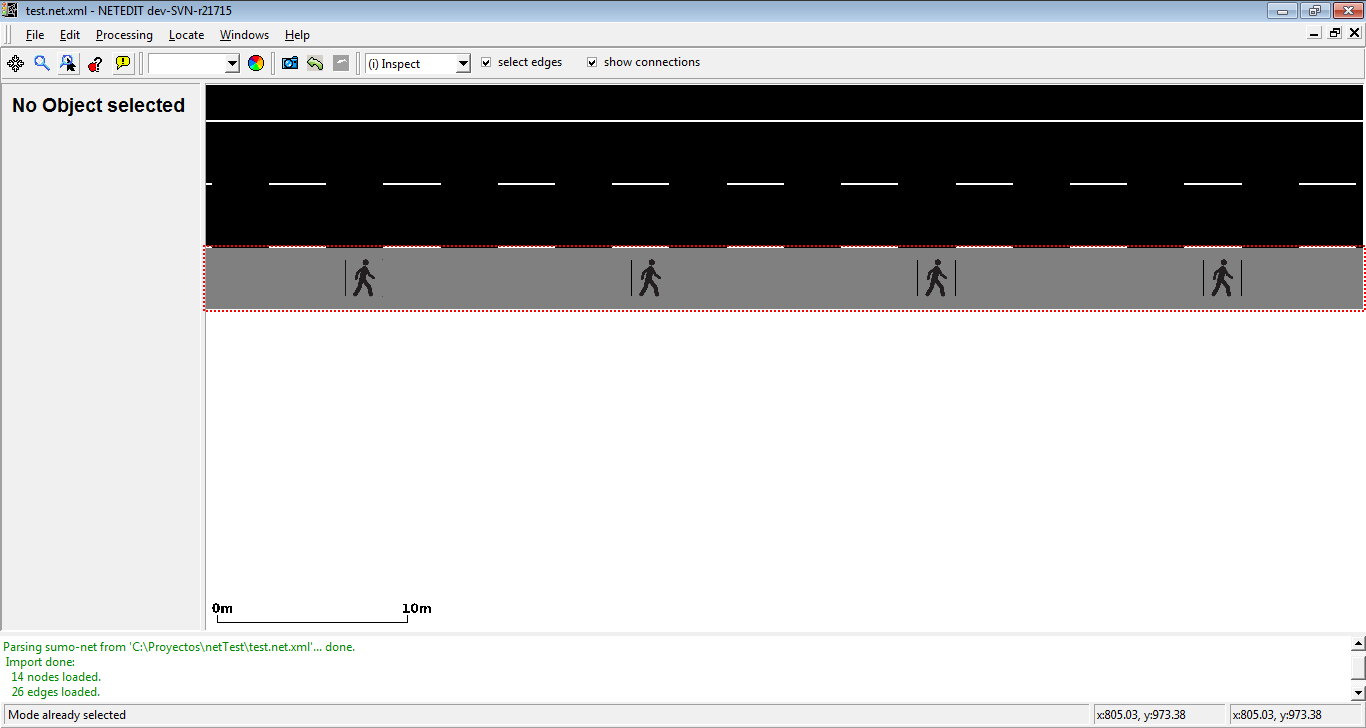This screenshot has height=728, width=1366.
Task: Click the green undo arrow icon
Action: click(315, 63)
